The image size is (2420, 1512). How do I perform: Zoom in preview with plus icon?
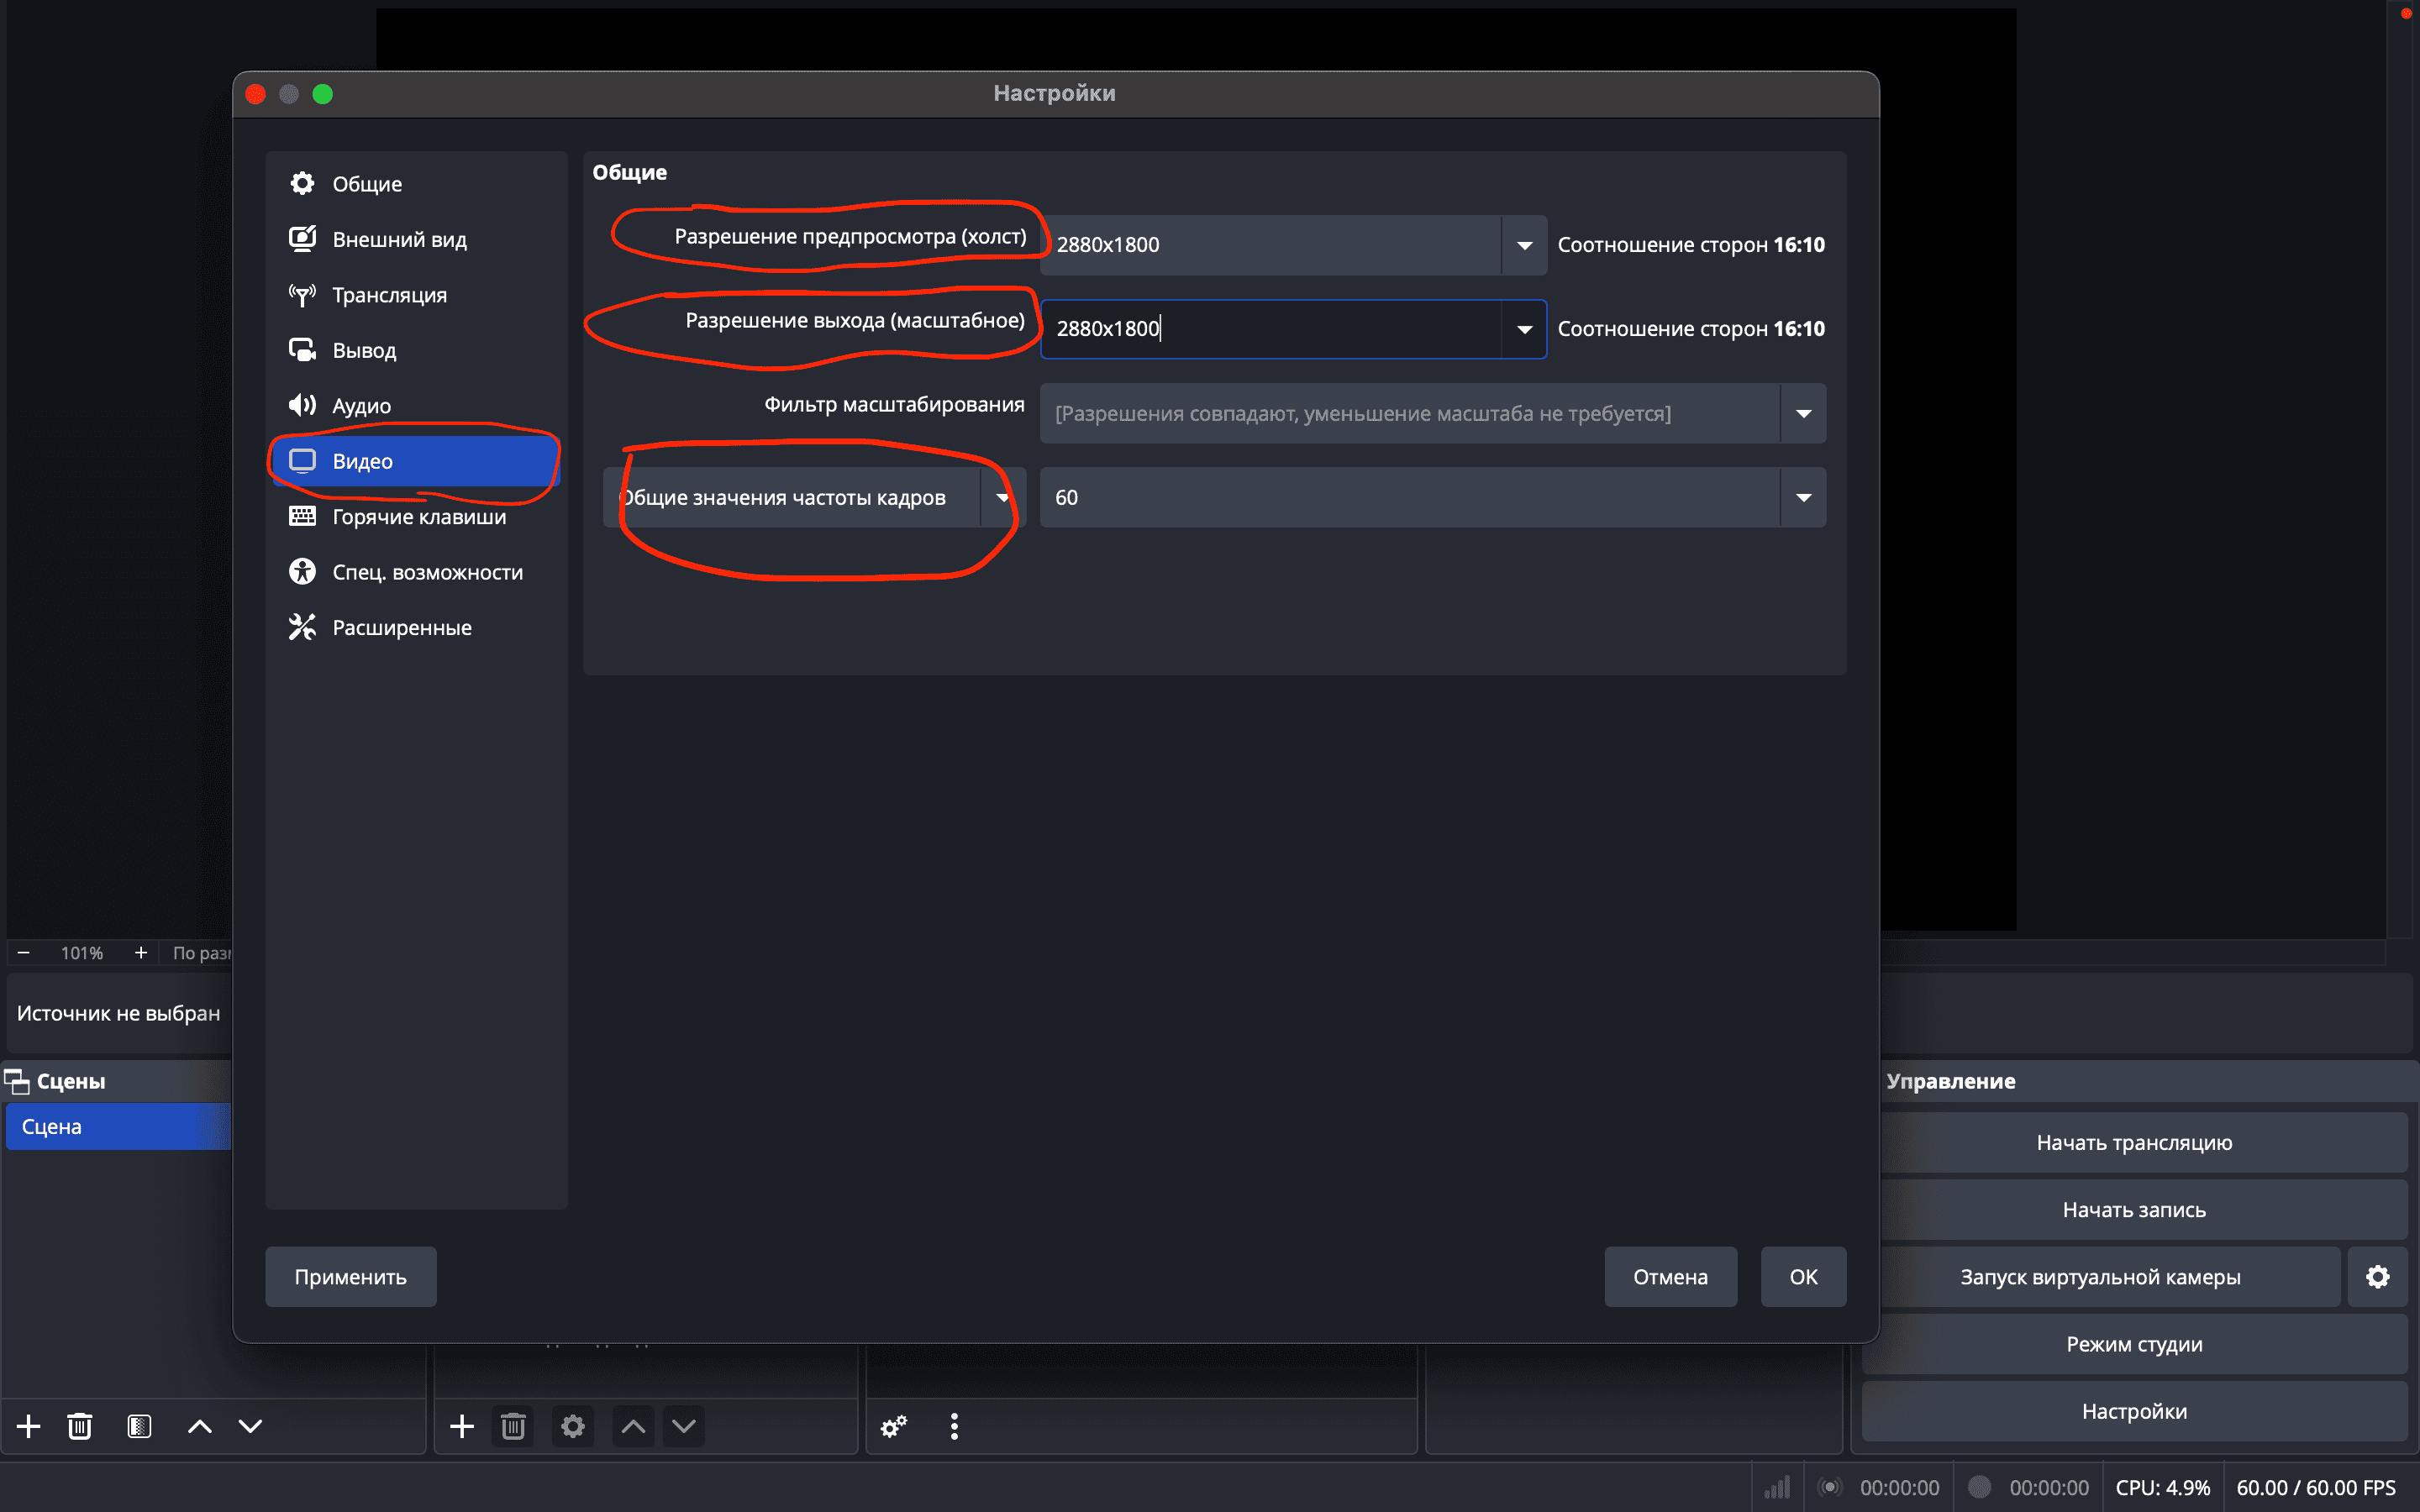[141, 953]
